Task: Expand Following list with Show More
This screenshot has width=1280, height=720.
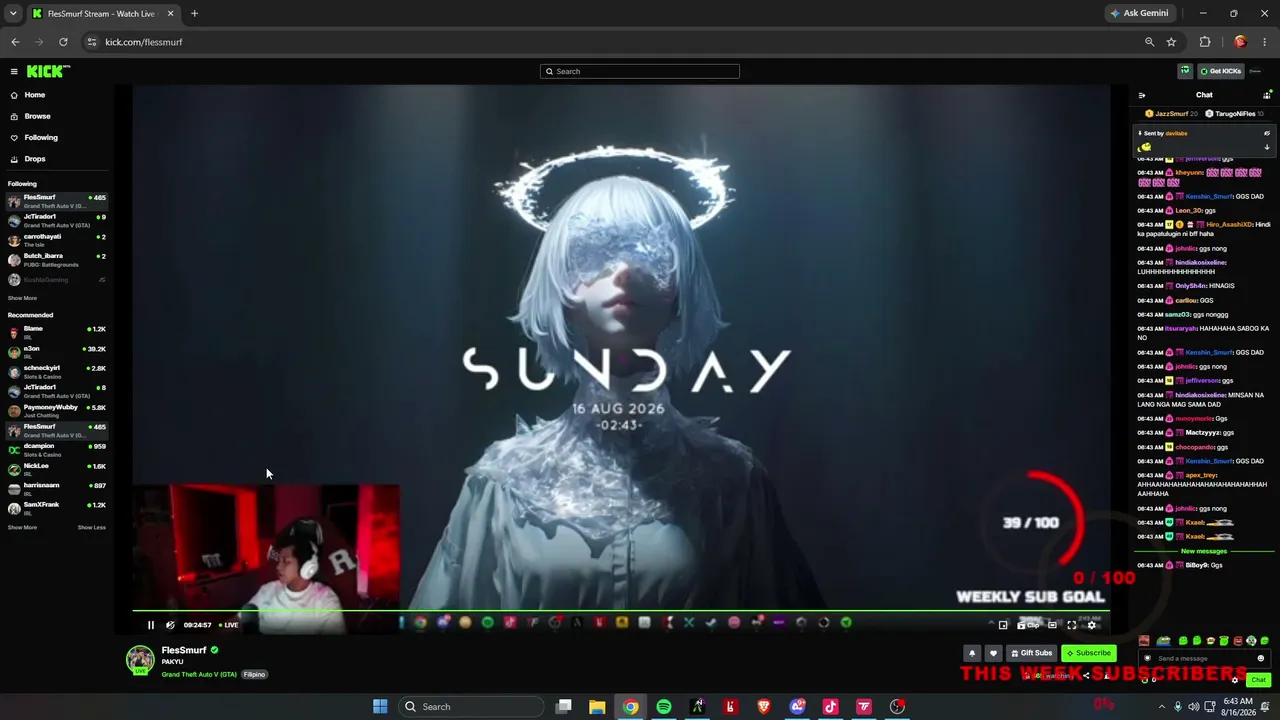Action: (x=22, y=298)
